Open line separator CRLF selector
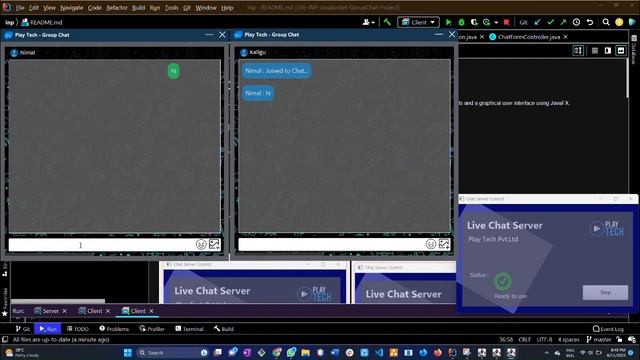Viewport: 640px width, 360px height. click(524, 340)
